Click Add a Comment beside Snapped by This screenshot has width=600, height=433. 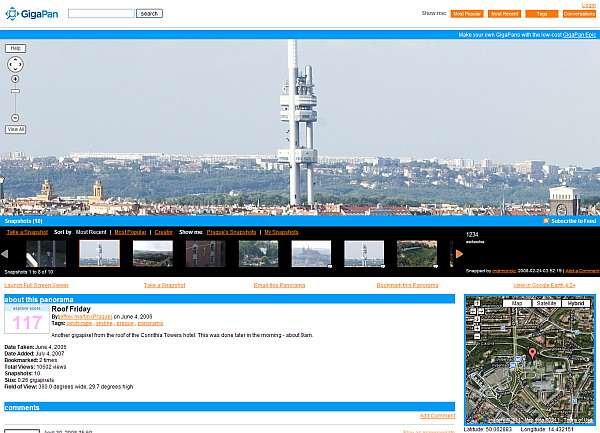click(x=582, y=271)
